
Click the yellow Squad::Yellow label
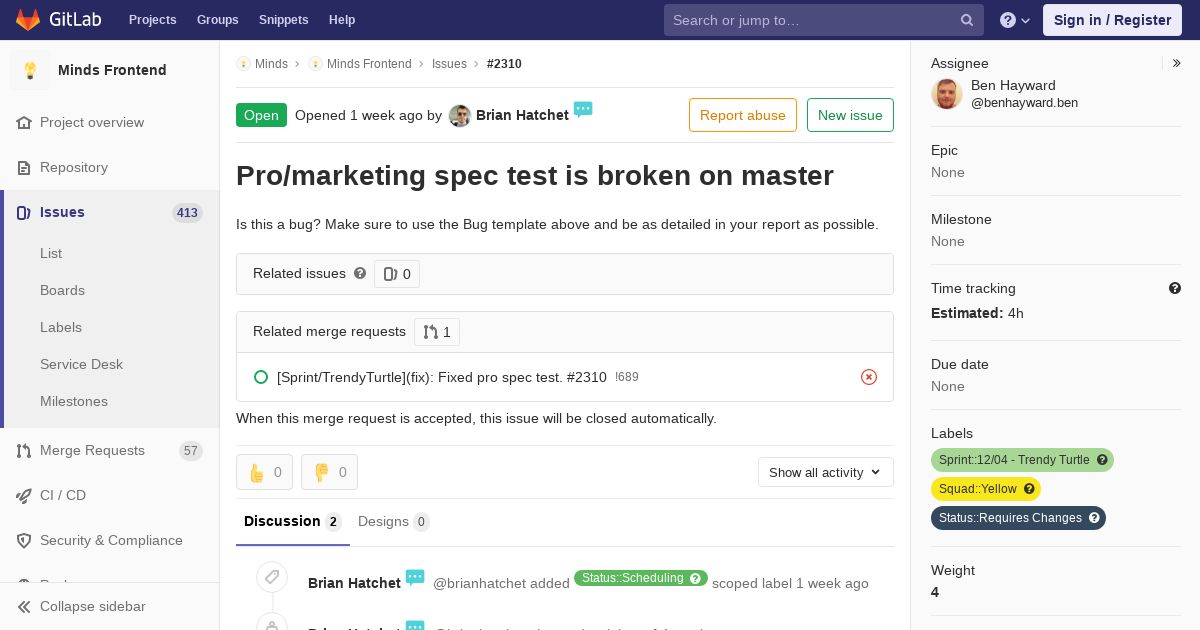(977, 489)
